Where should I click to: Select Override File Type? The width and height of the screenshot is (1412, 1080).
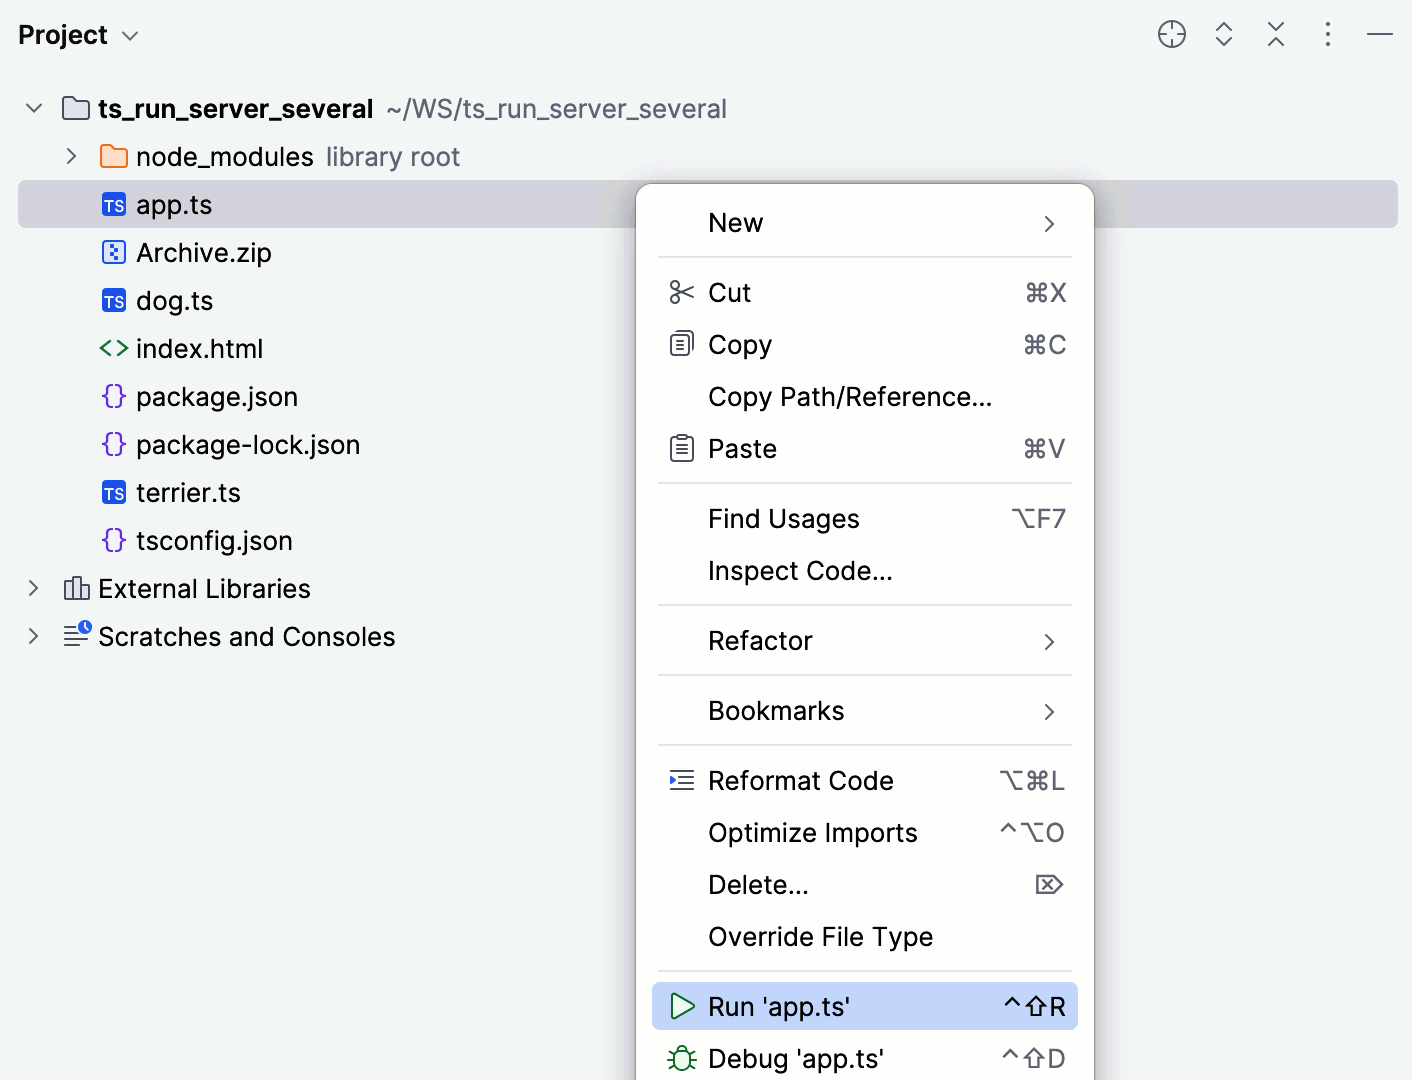[820, 936]
